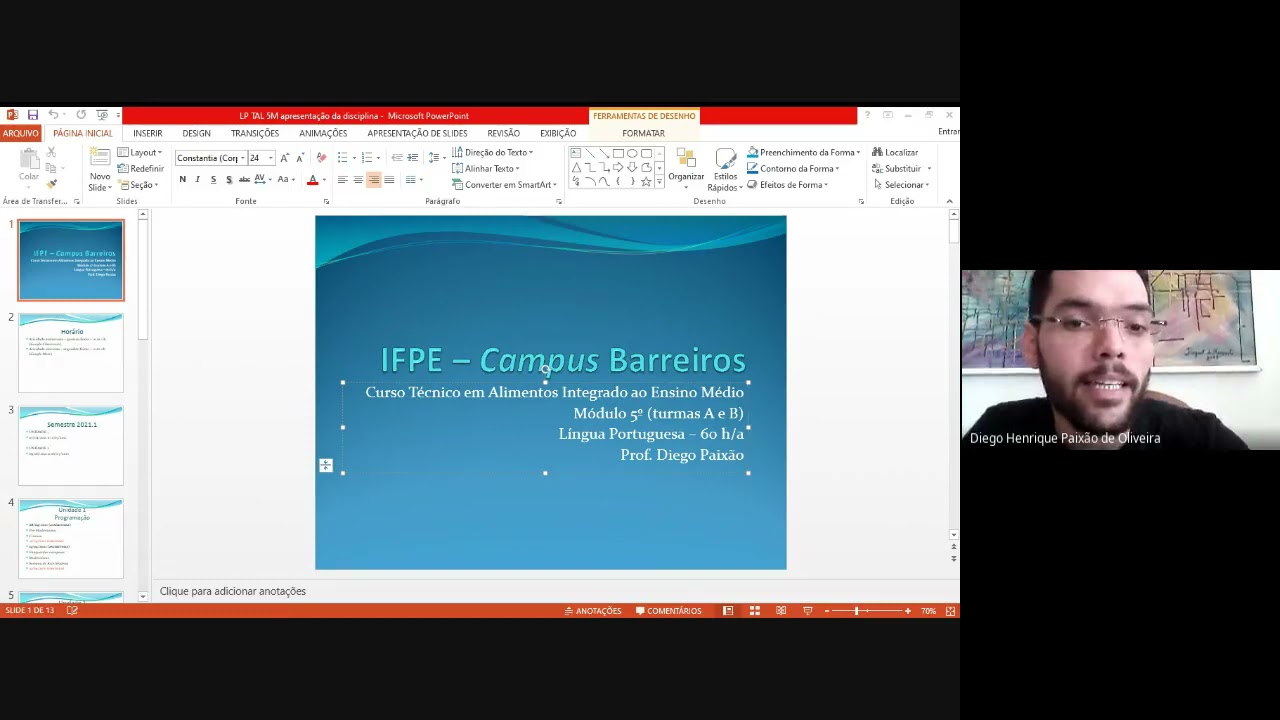This screenshot has width=1280, height=720.
Task: Open the ANIMAÇÕES tab
Action: (x=323, y=133)
